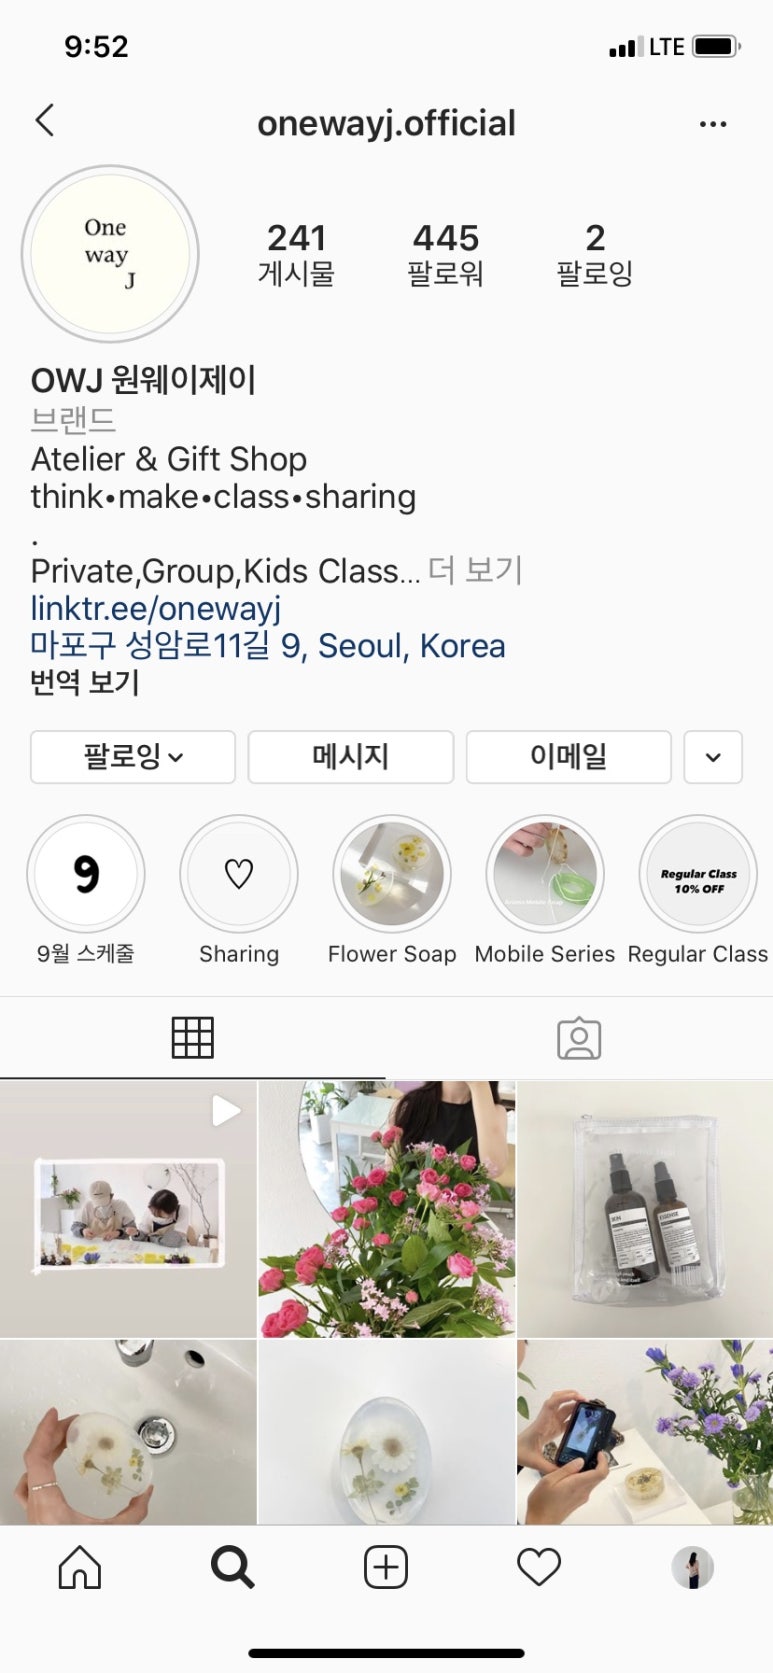
Task: Play the video post thumbnail
Action: click(x=128, y=1209)
